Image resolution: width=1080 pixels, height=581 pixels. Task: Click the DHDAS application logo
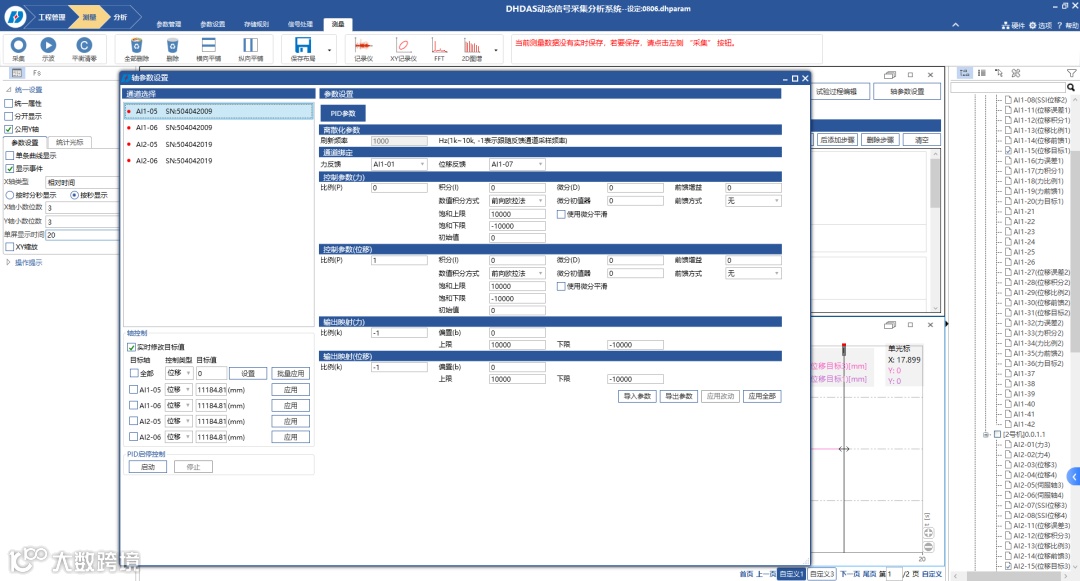[14, 17]
